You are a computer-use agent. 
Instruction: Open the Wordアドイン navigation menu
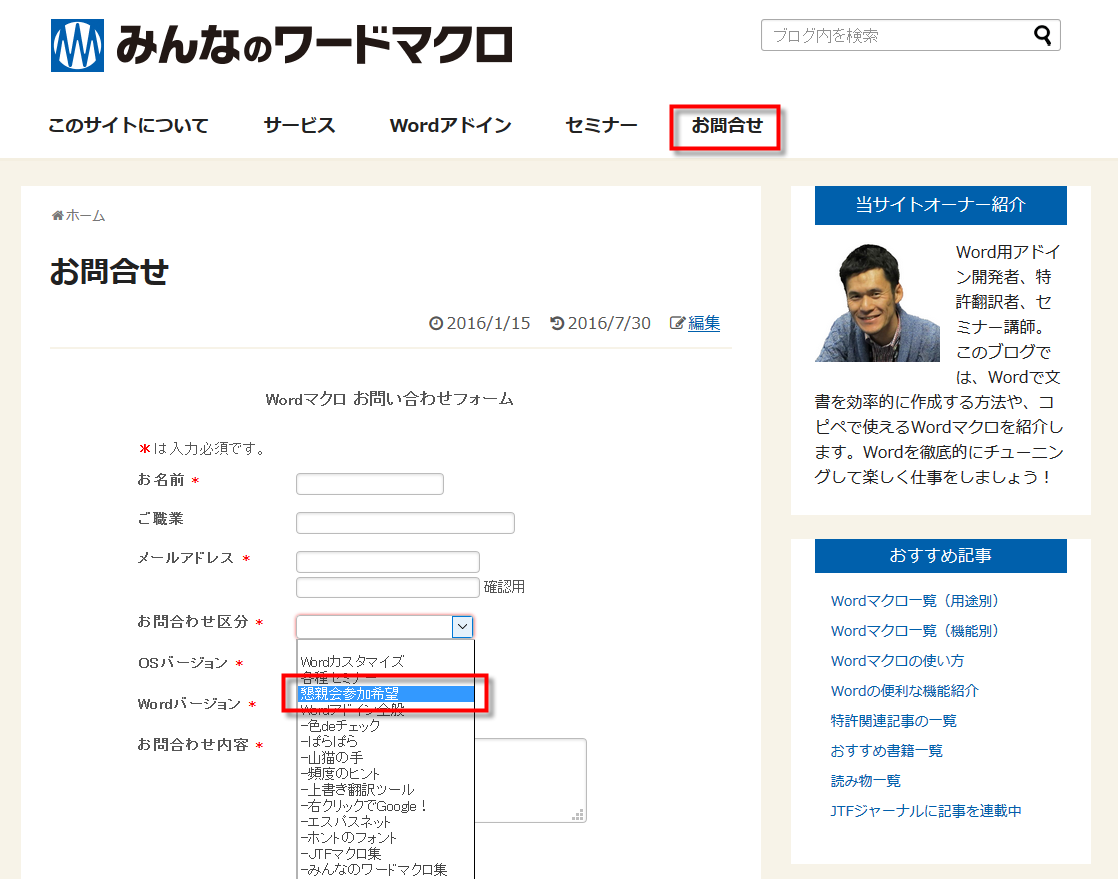[450, 126]
